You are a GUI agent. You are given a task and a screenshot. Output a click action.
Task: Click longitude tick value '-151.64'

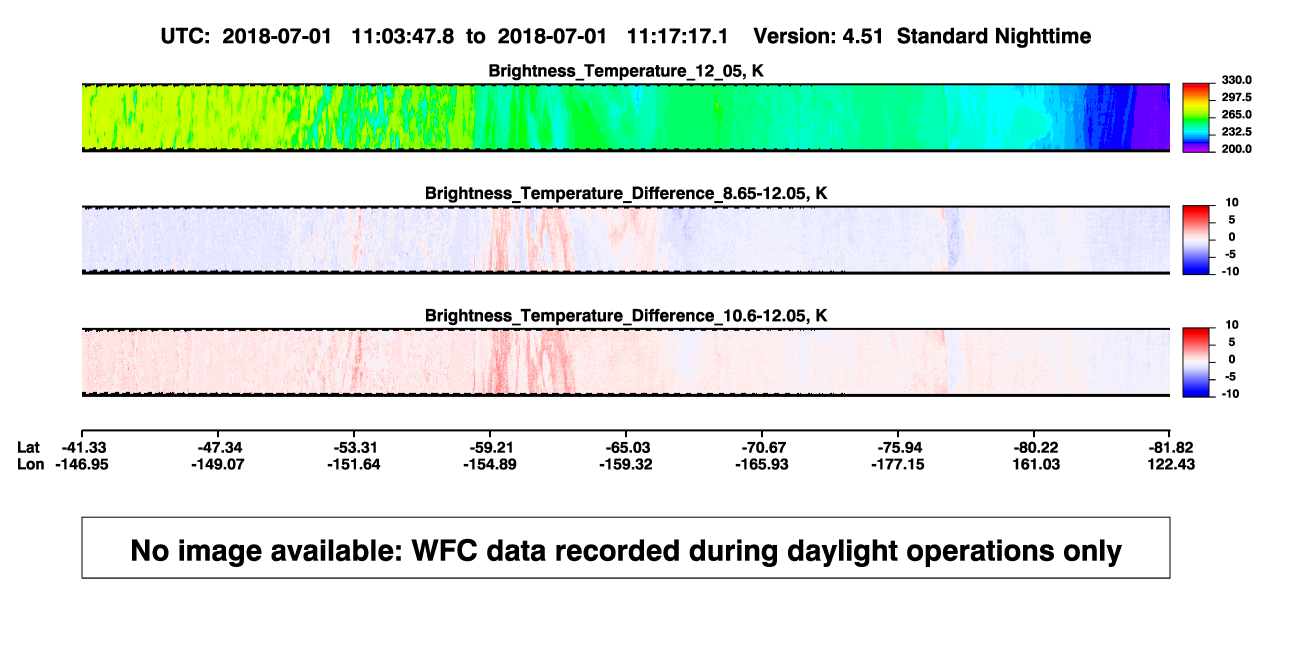click(354, 464)
